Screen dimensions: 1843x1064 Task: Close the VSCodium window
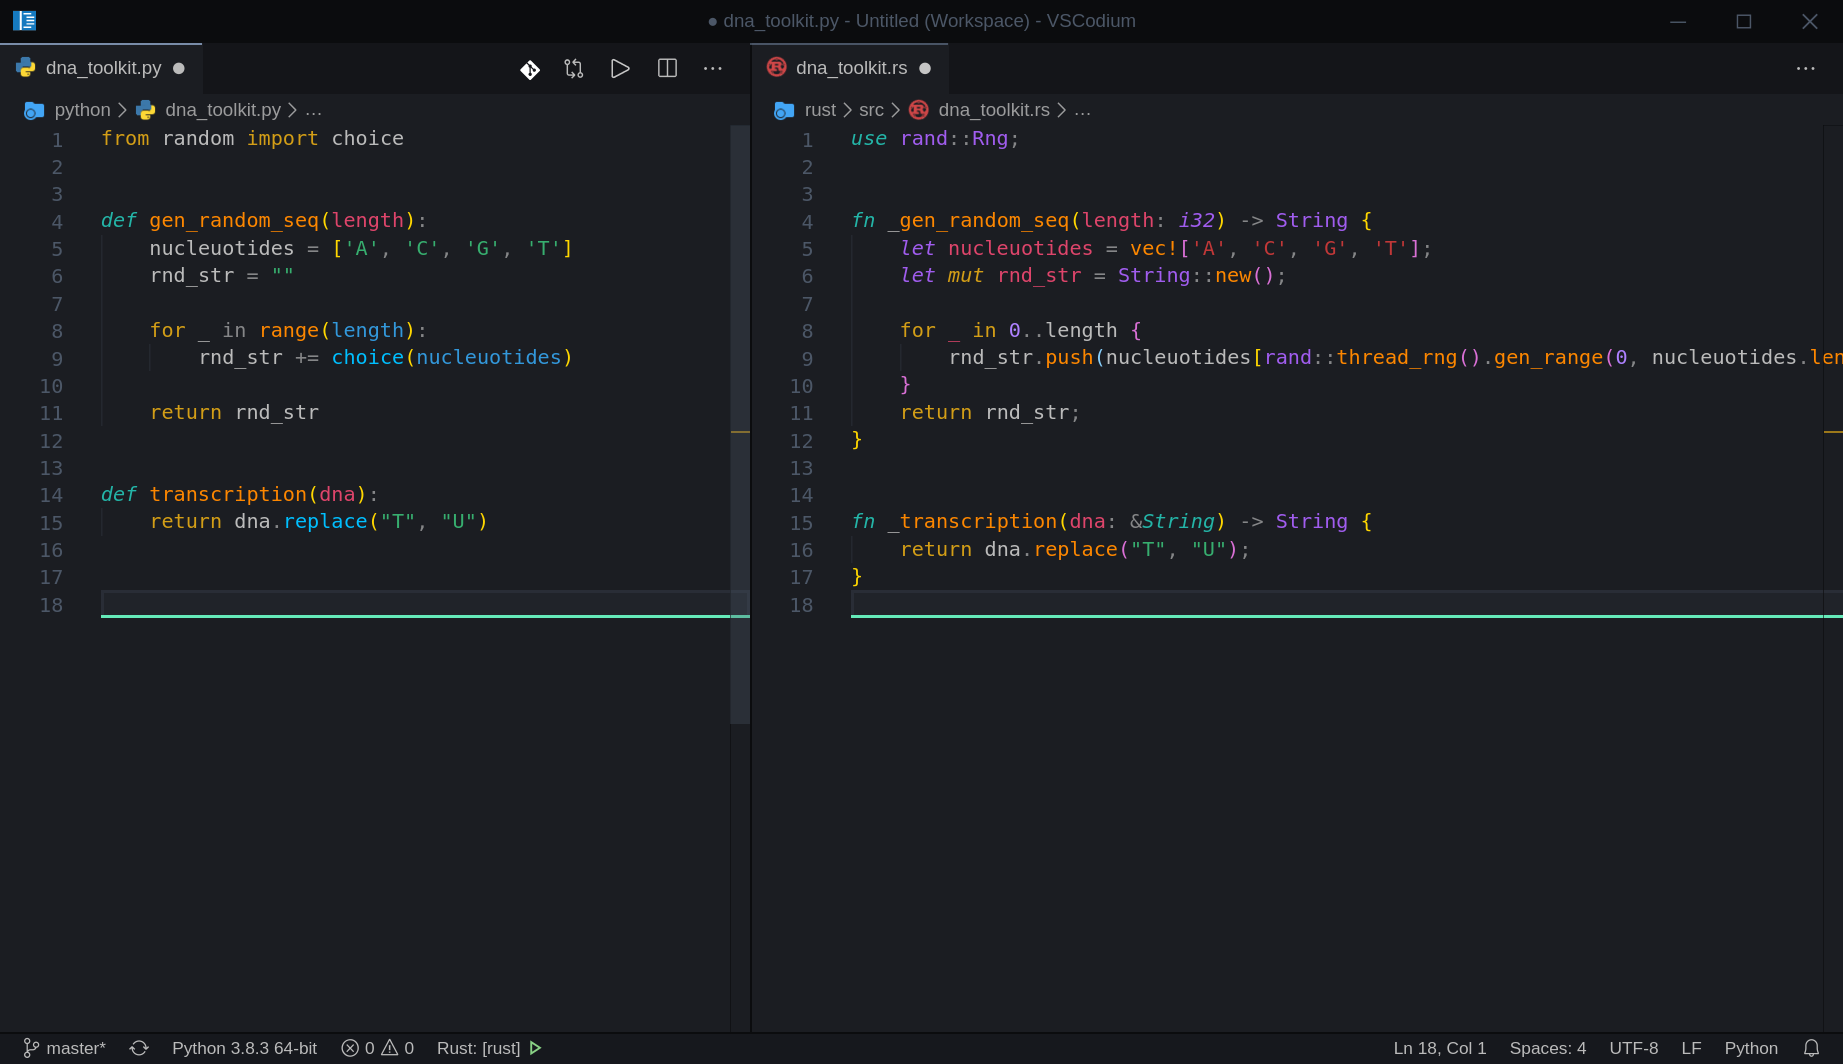[x=1810, y=21]
